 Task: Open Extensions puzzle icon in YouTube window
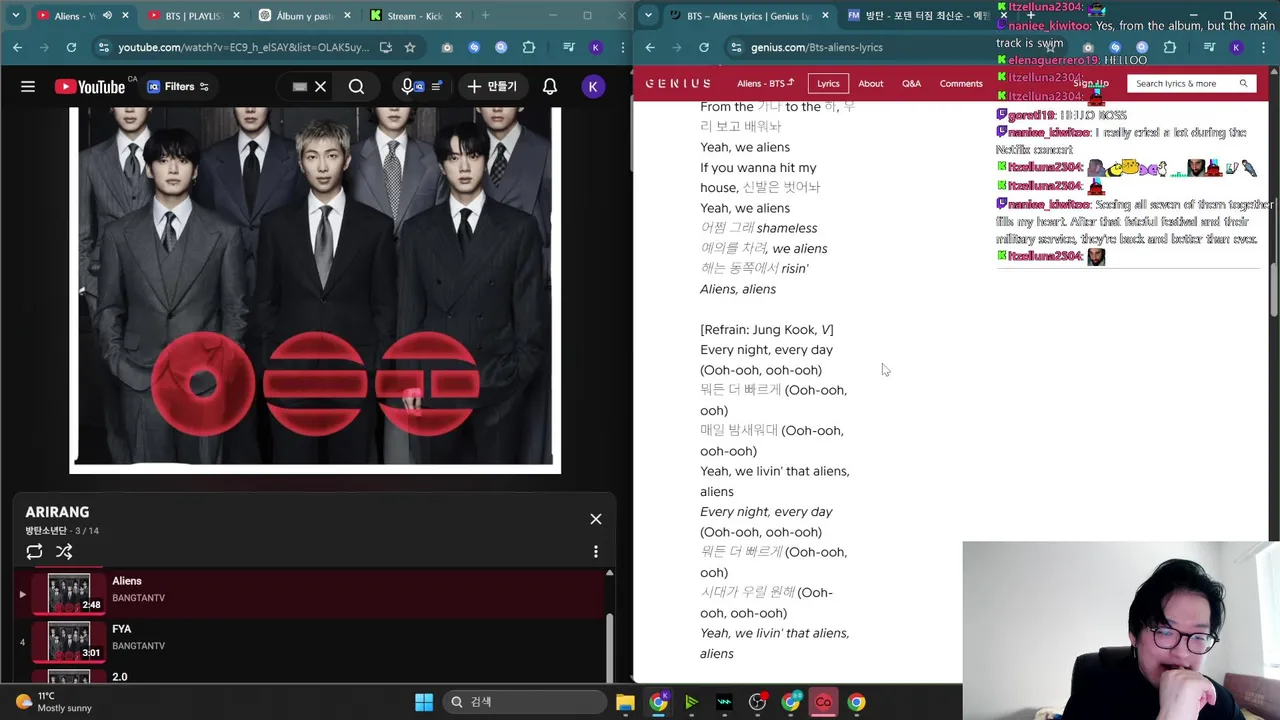(529, 47)
